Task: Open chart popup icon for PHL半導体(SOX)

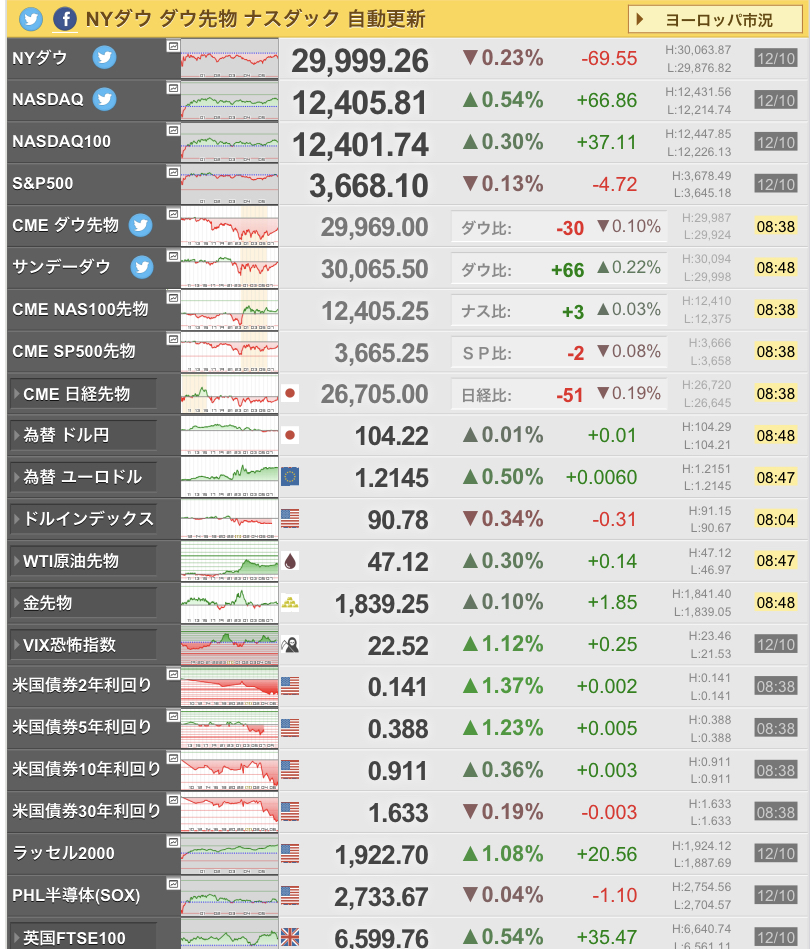Action: point(173,884)
